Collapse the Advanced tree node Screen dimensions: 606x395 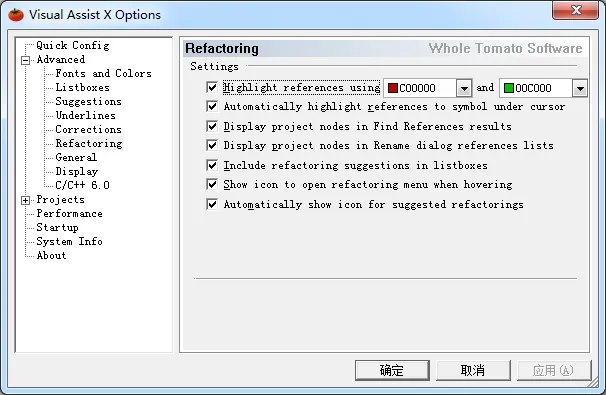click(26, 60)
